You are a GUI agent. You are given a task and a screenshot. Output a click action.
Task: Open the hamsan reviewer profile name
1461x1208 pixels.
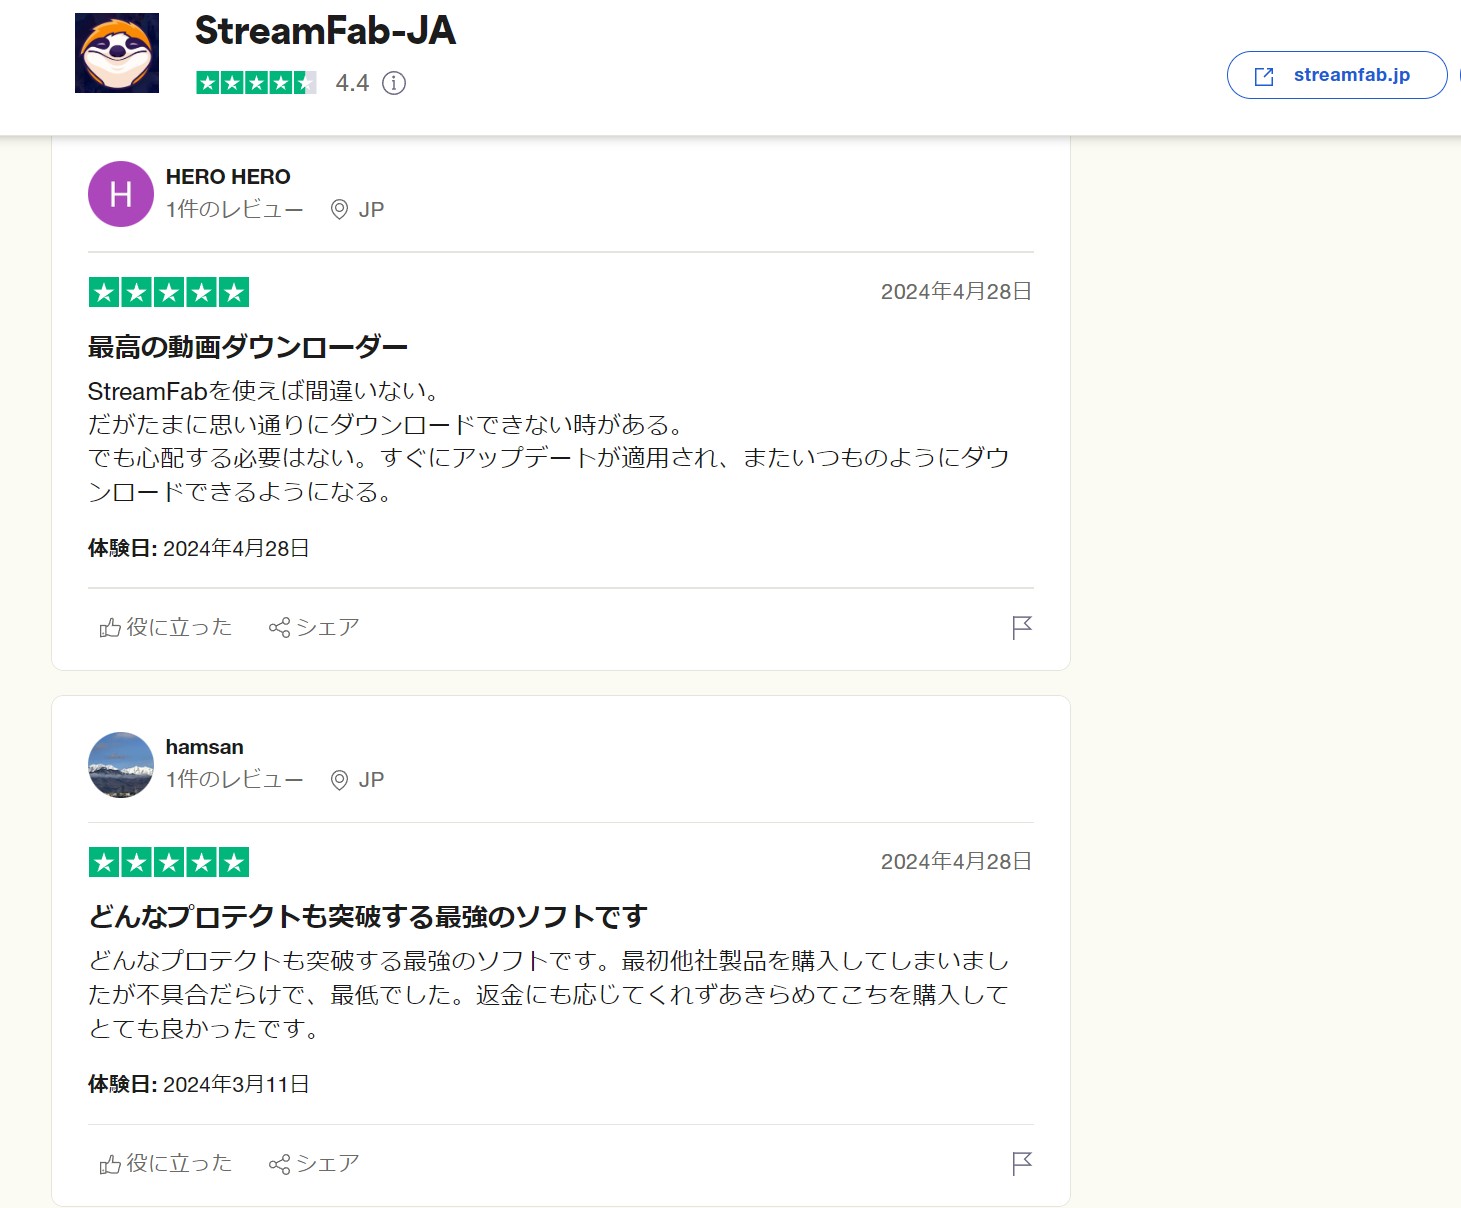click(x=204, y=747)
